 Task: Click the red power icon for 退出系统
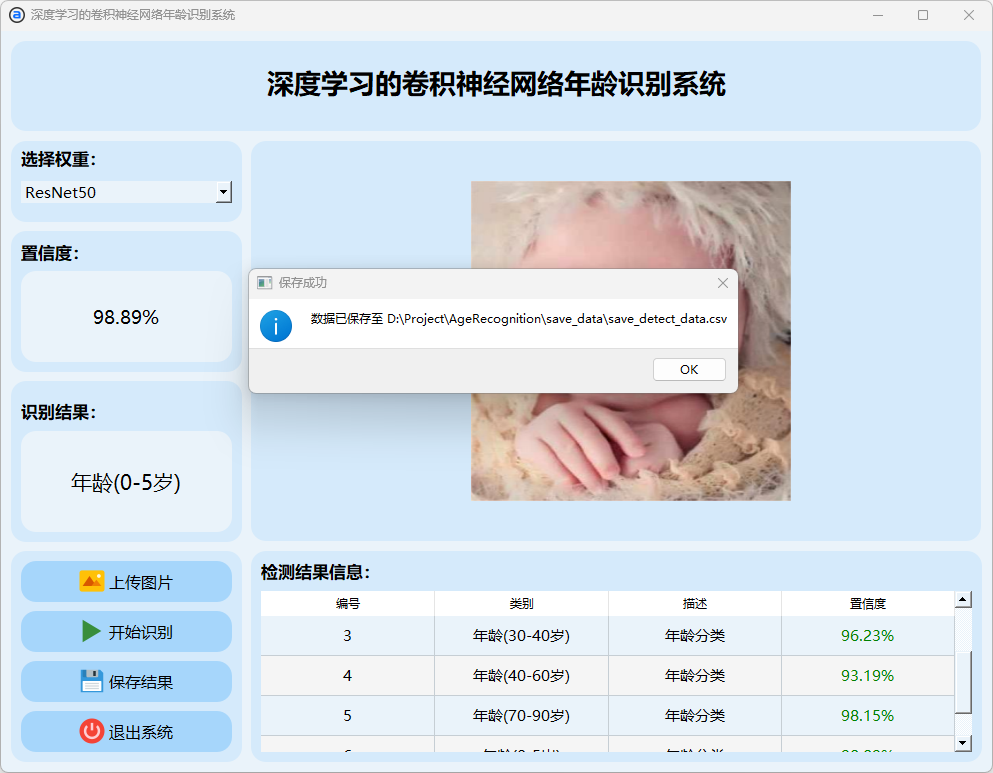point(91,731)
